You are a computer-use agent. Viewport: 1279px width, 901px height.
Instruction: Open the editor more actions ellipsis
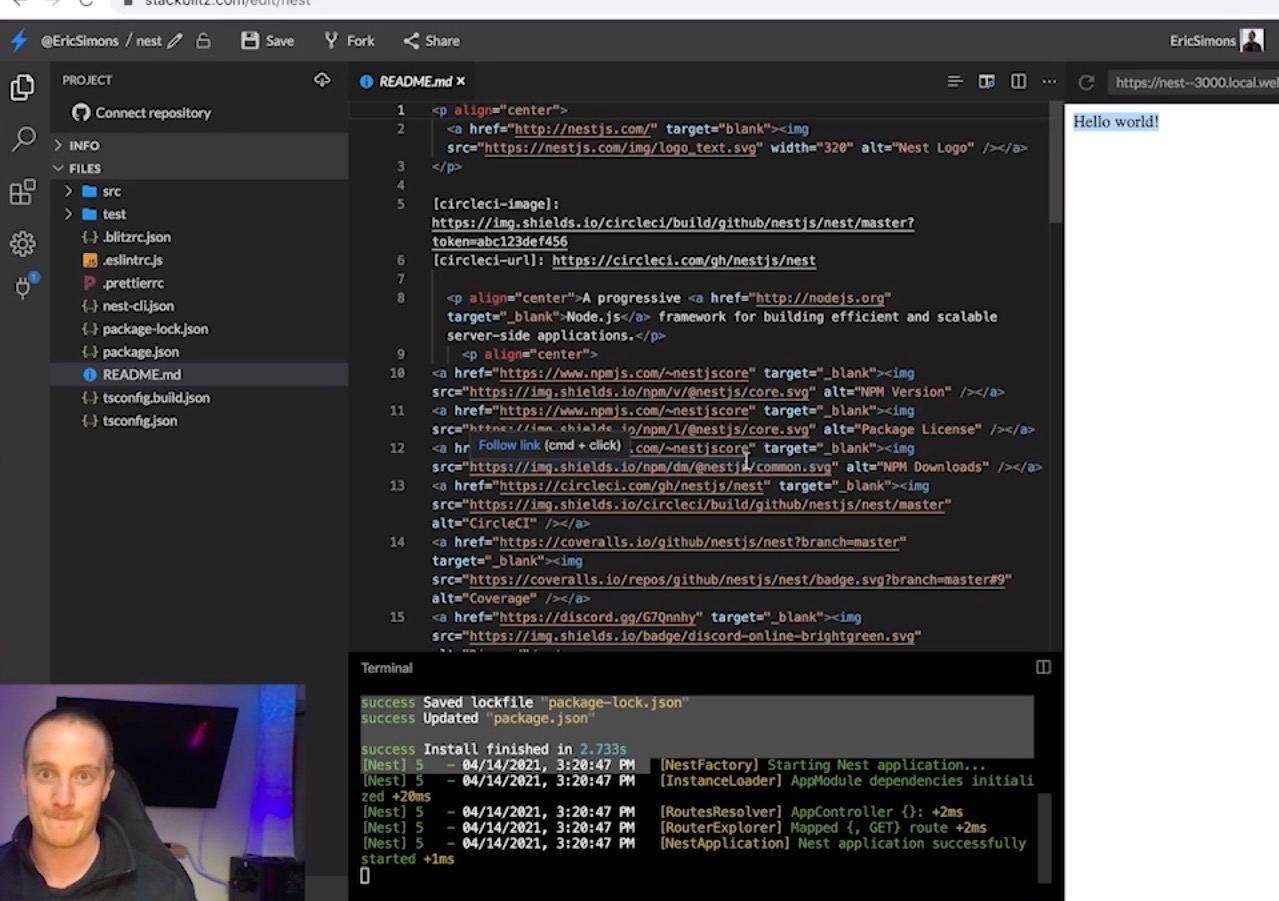(1048, 81)
